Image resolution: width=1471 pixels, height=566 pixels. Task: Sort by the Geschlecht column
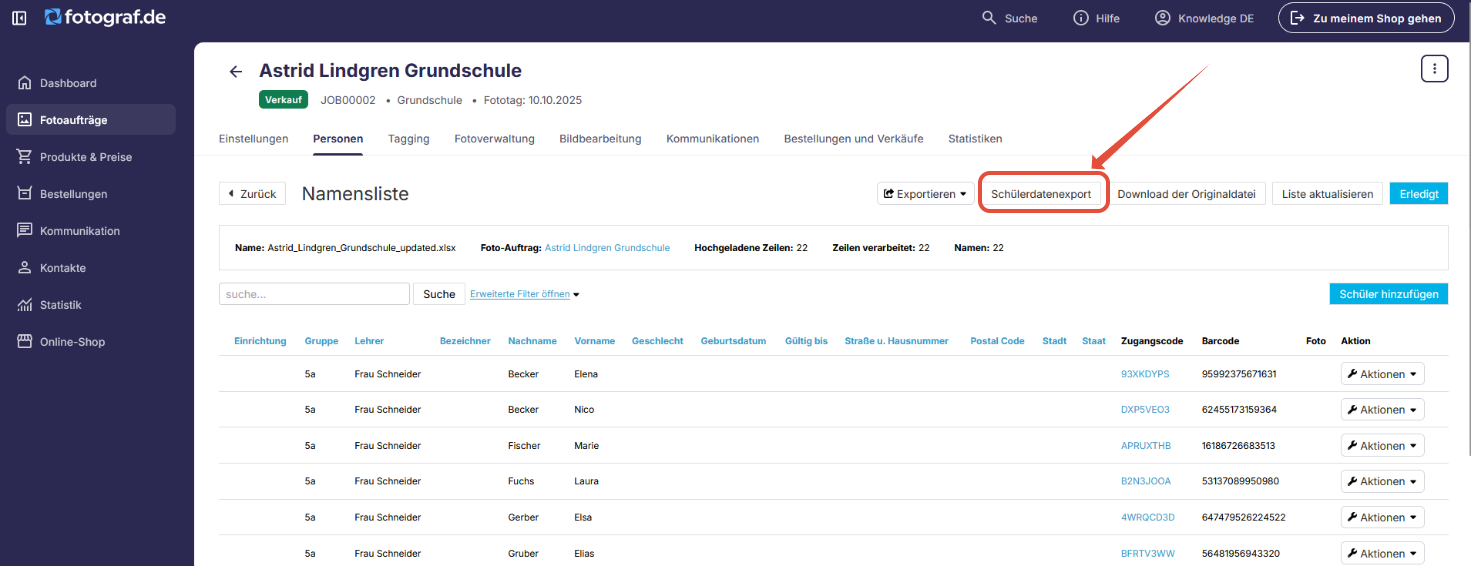coord(657,341)
